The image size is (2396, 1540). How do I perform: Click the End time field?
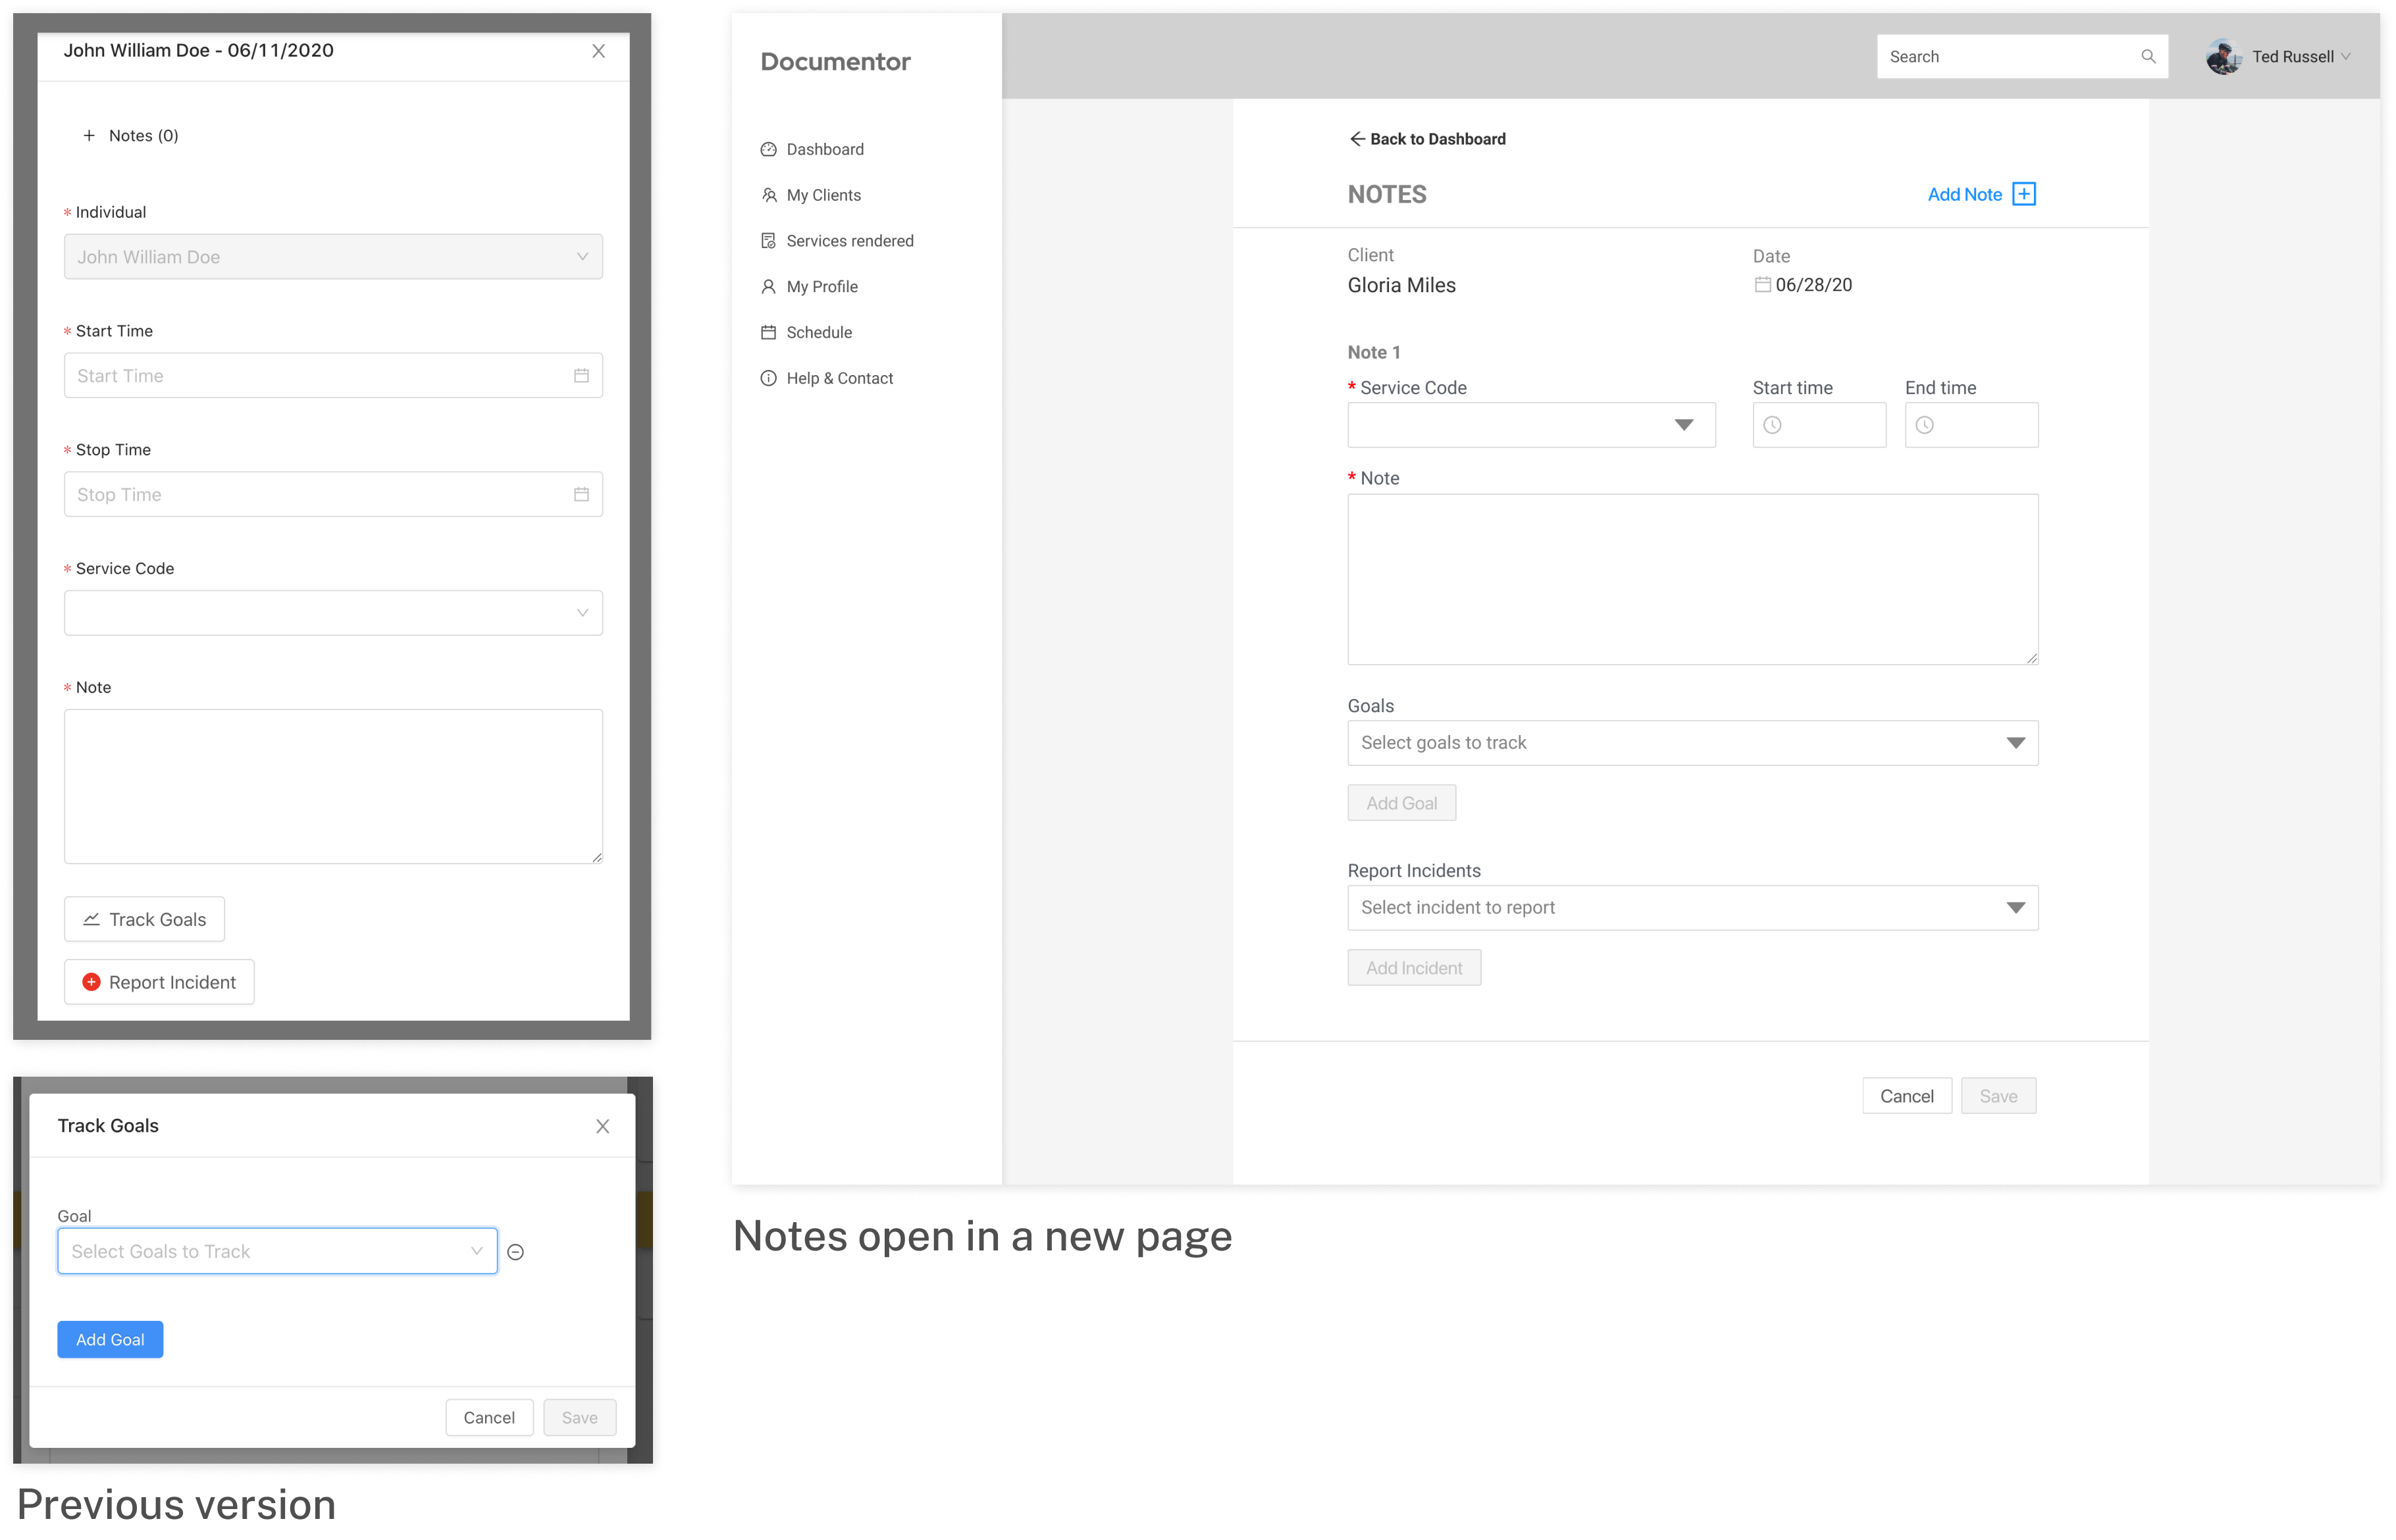pos(1971,425)
